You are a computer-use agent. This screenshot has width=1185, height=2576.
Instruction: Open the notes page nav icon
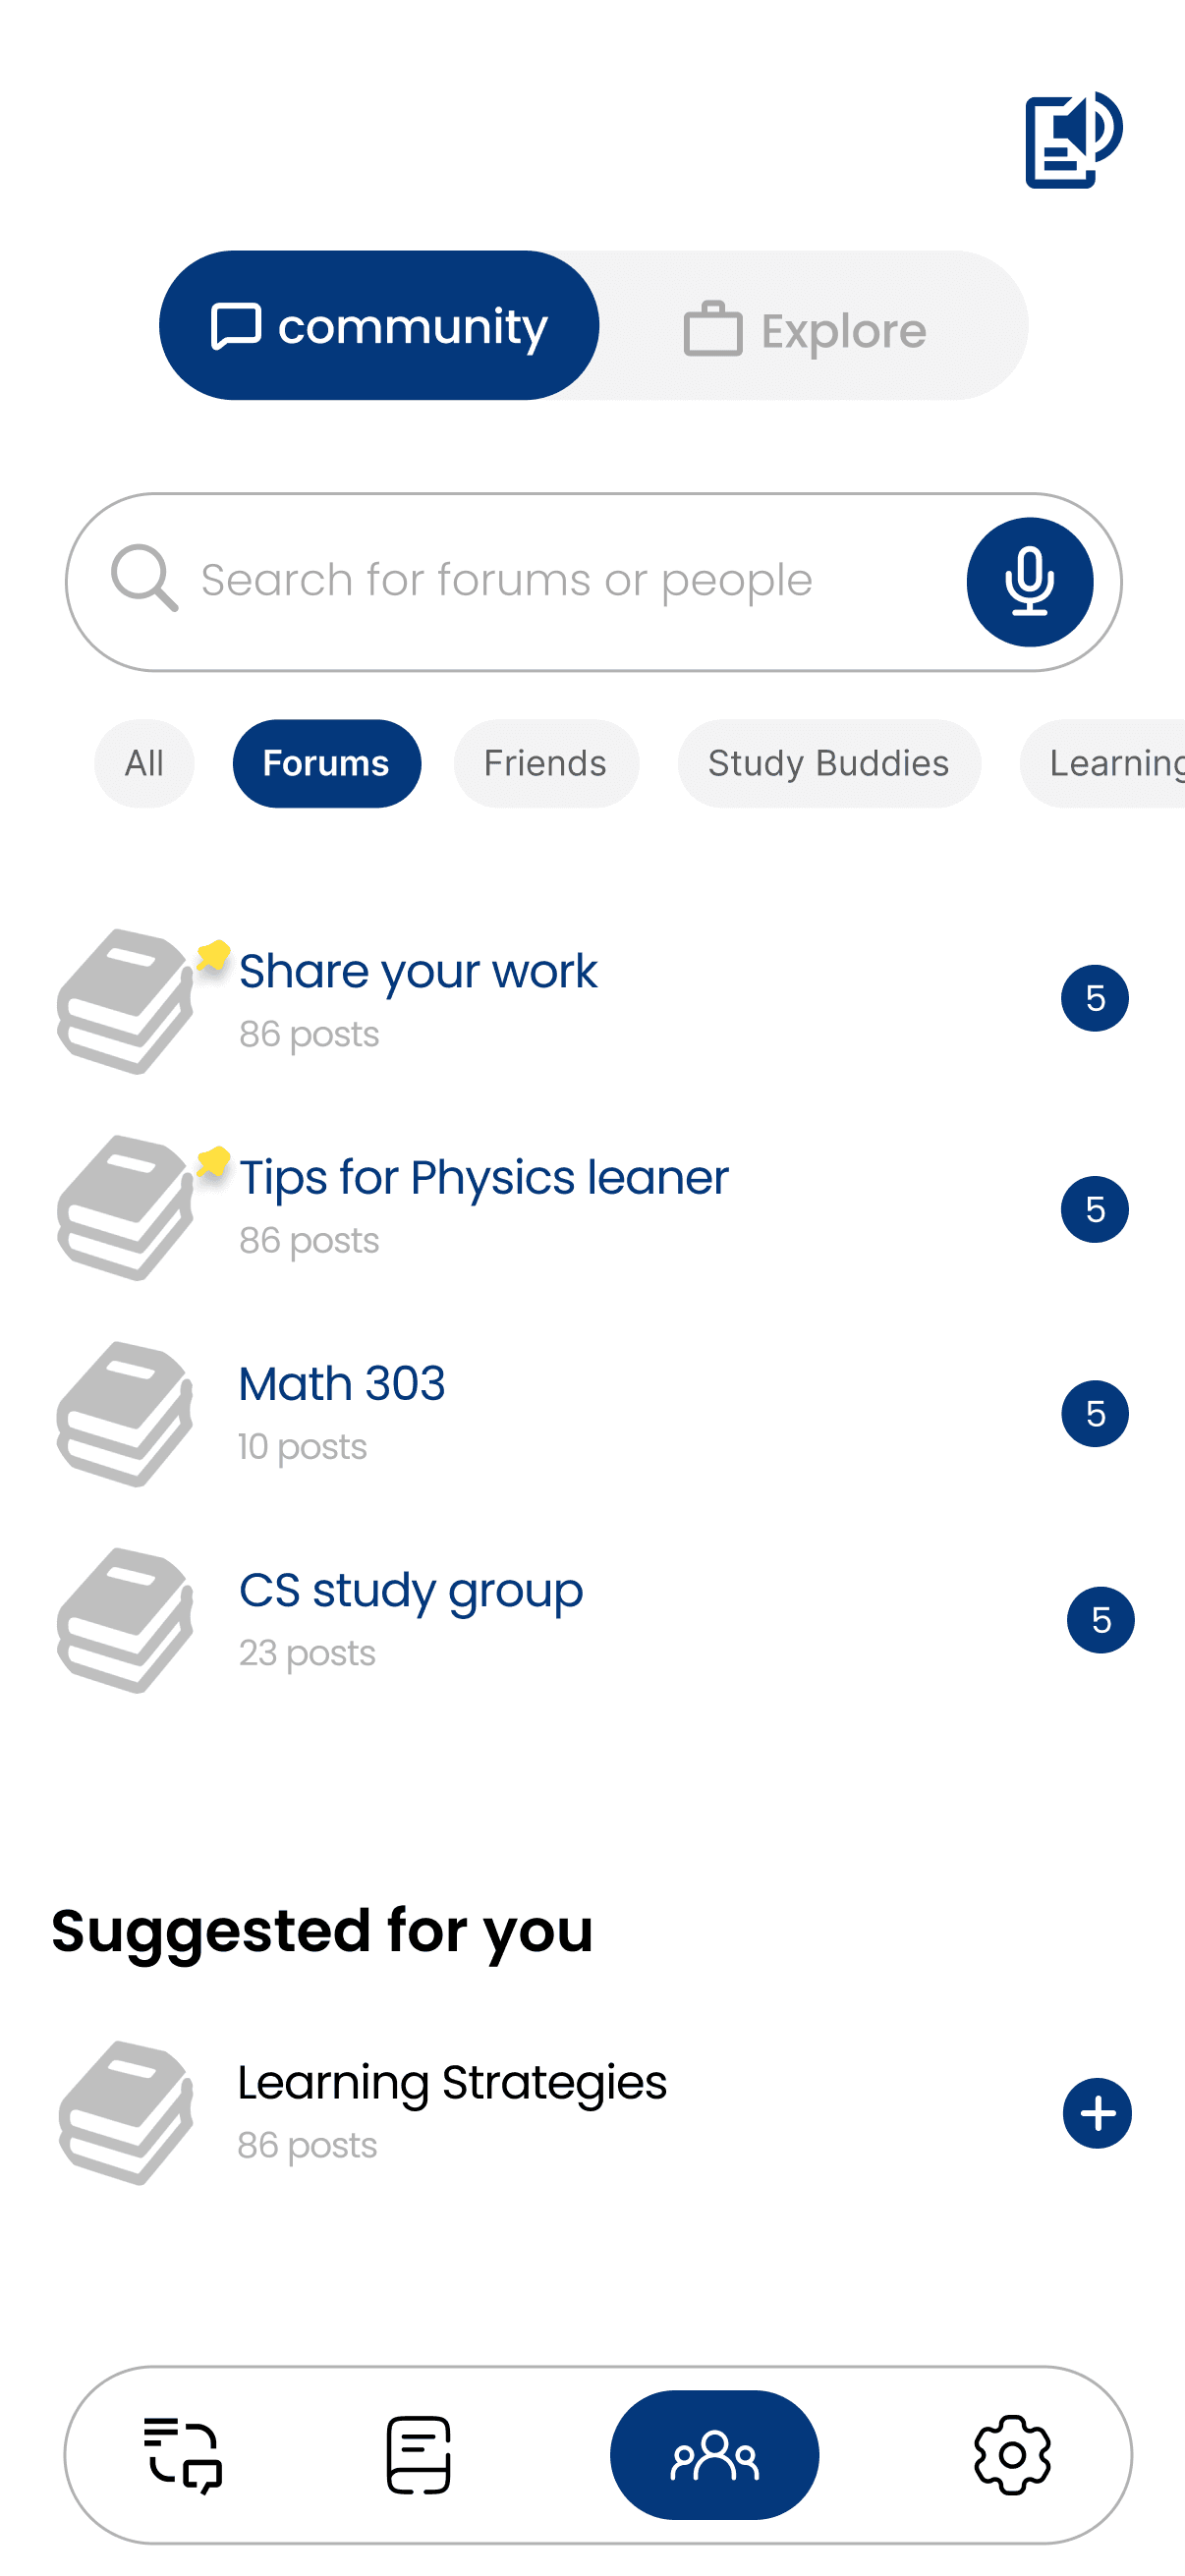pyautogui.click(x=418, y=2454)
